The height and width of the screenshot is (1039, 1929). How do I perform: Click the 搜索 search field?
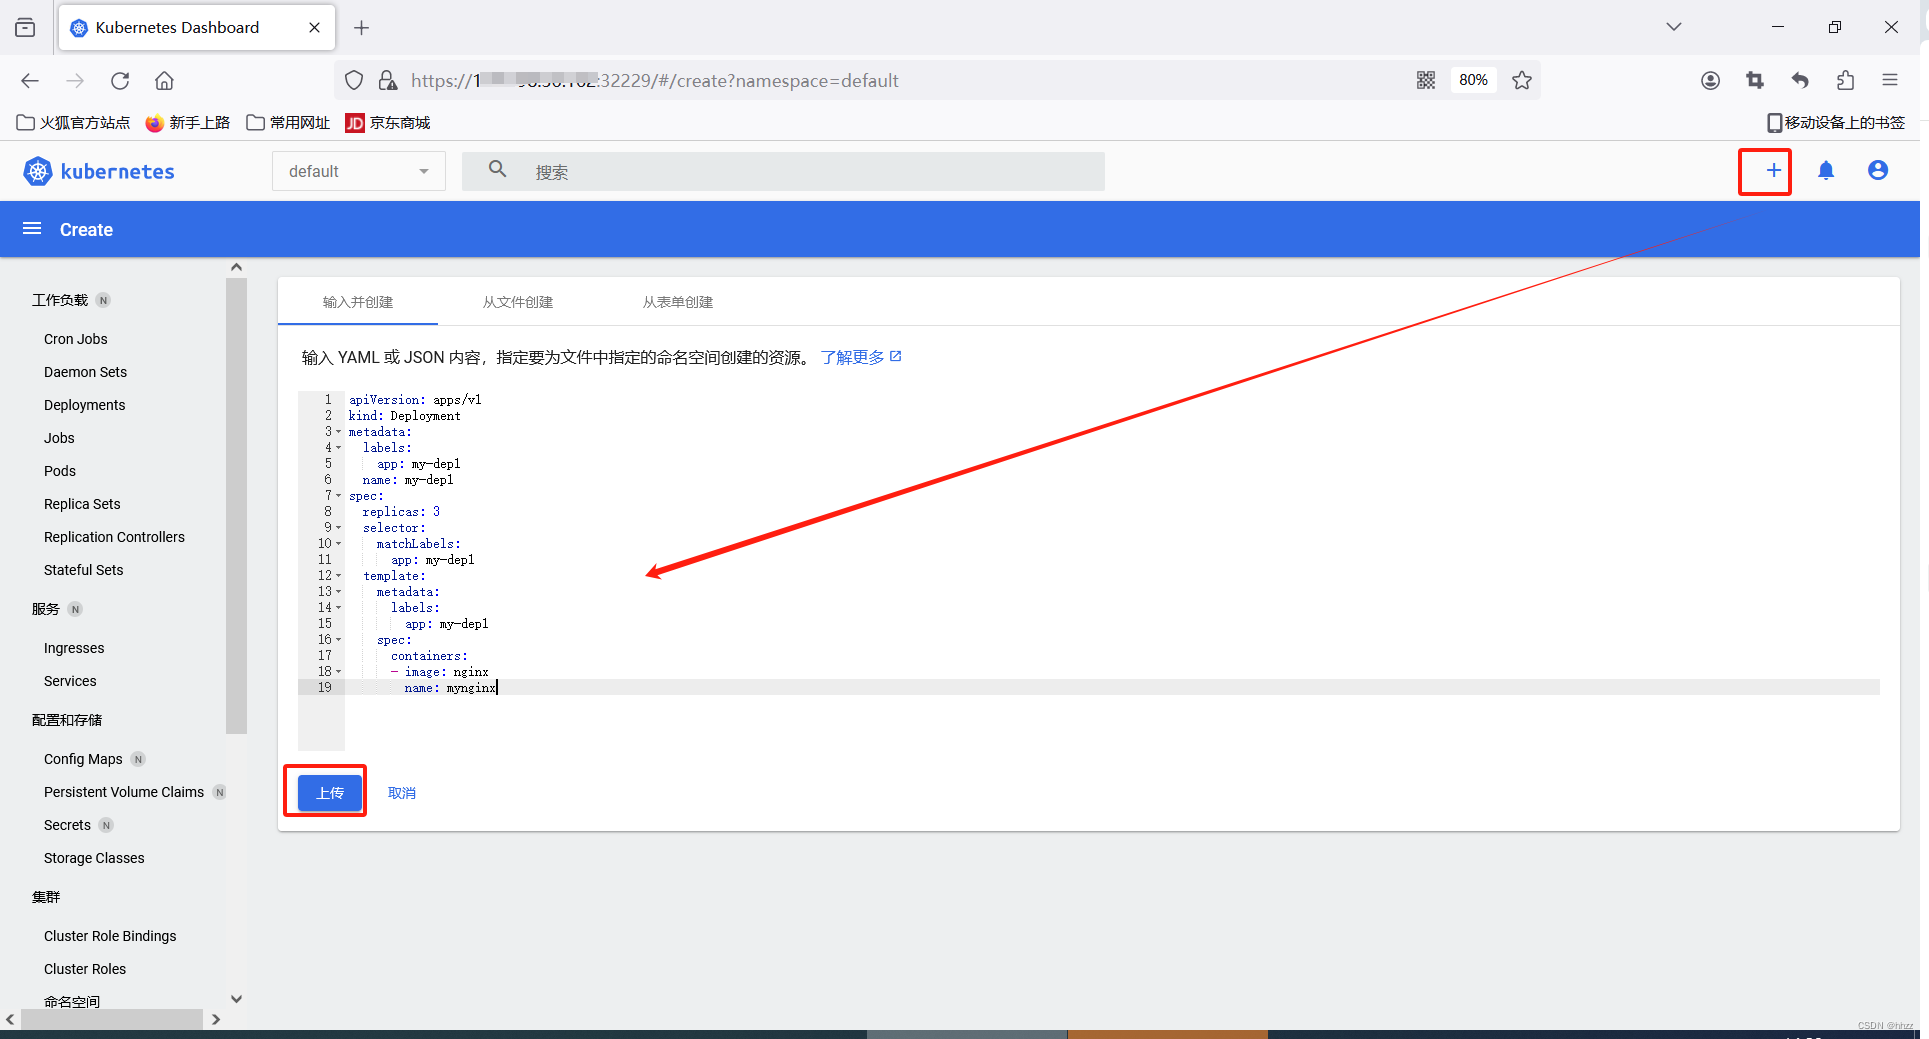tap(783, 171)
